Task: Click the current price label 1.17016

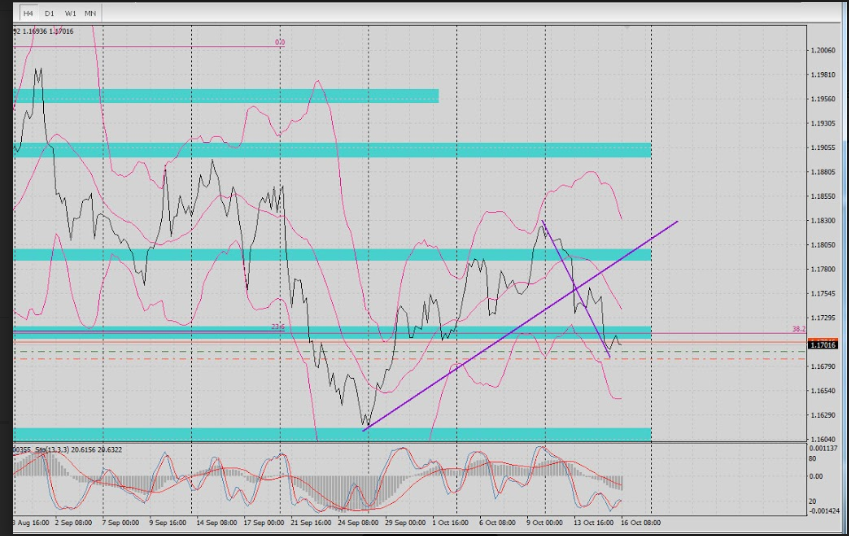Action: 824,345
